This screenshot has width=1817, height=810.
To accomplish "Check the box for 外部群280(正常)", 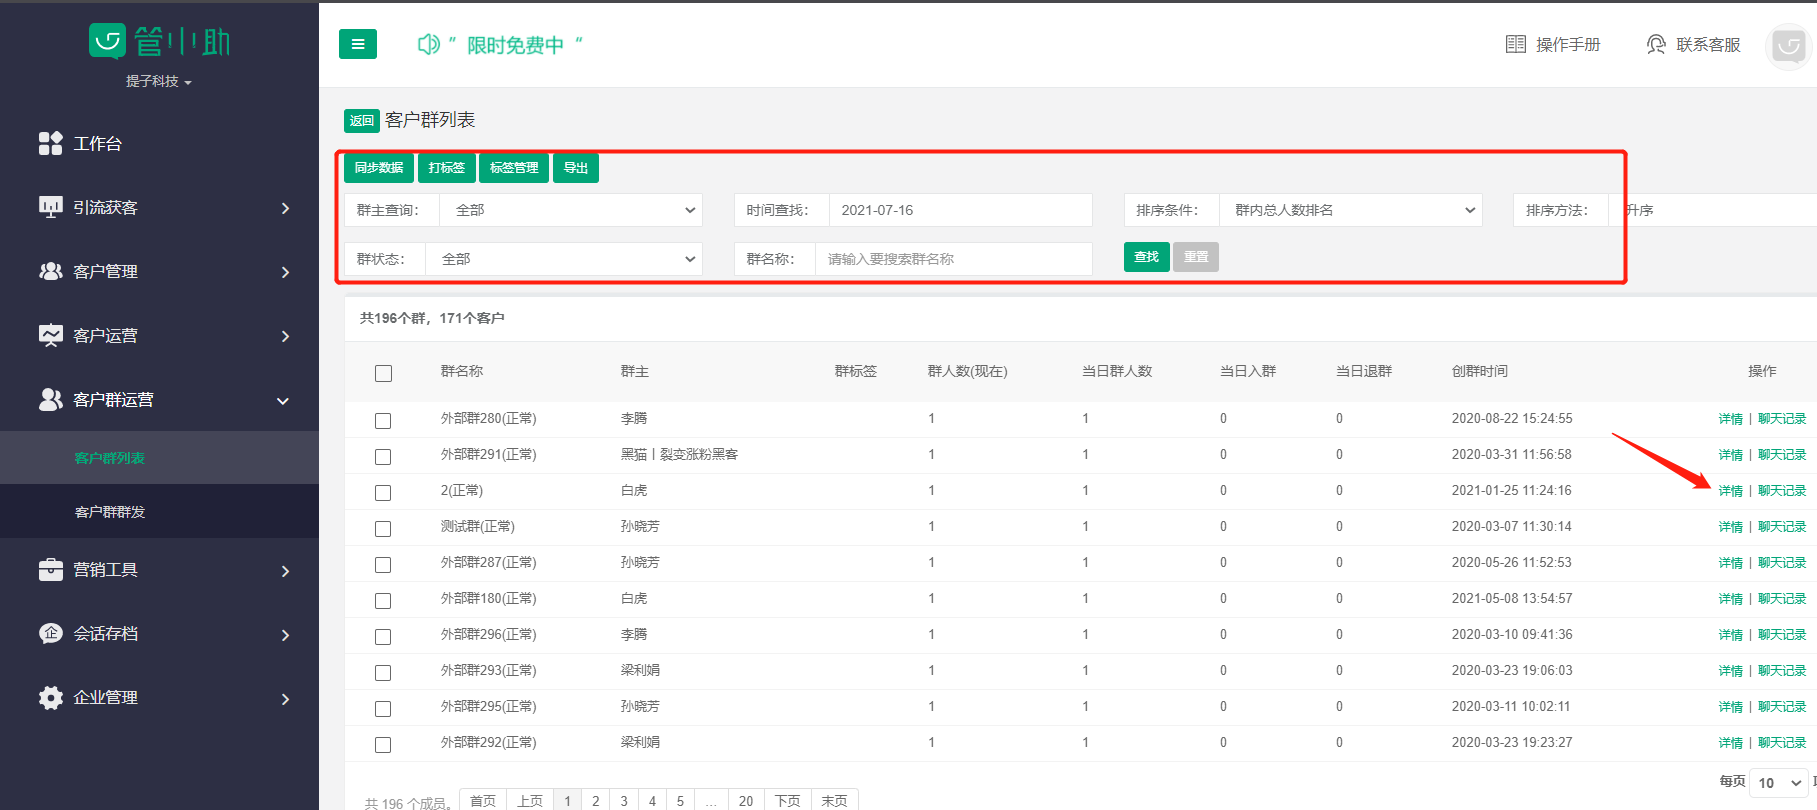I will coord(383,421).
